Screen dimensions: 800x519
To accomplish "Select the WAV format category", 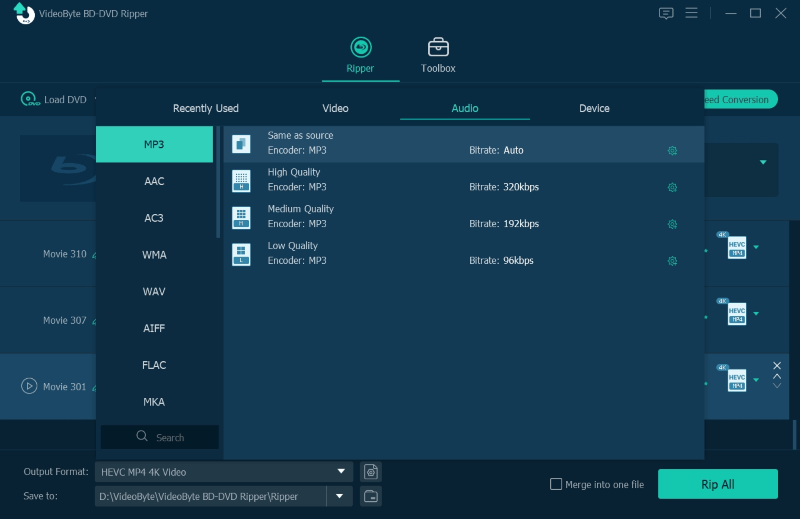I will pos(155,291).
